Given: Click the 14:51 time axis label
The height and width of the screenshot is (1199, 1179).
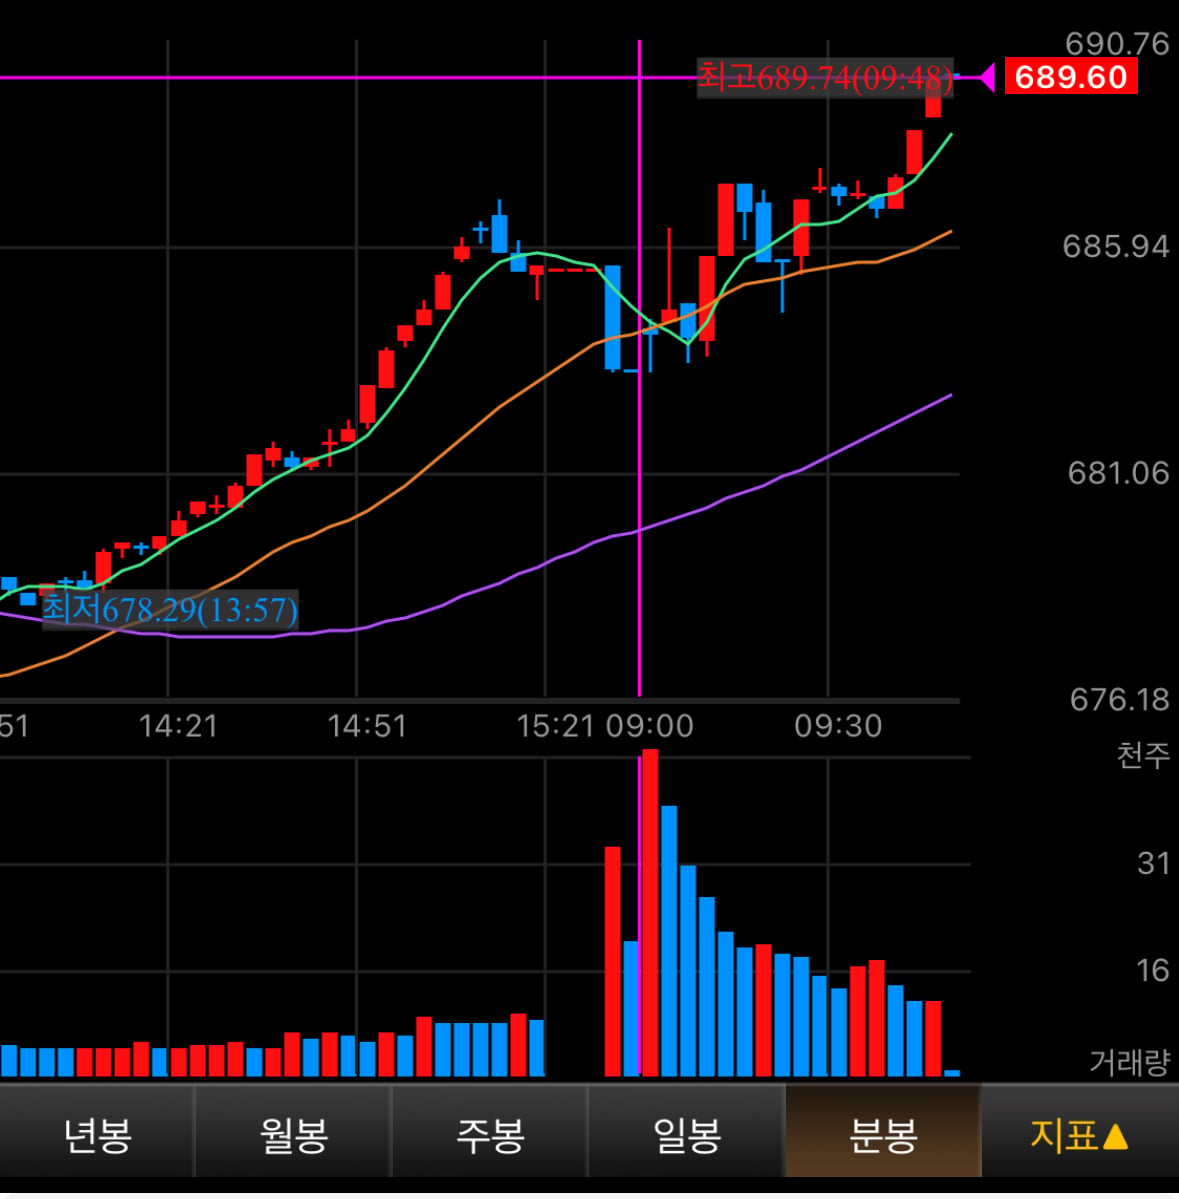Looking at the screenshot, I should [367, 726].
